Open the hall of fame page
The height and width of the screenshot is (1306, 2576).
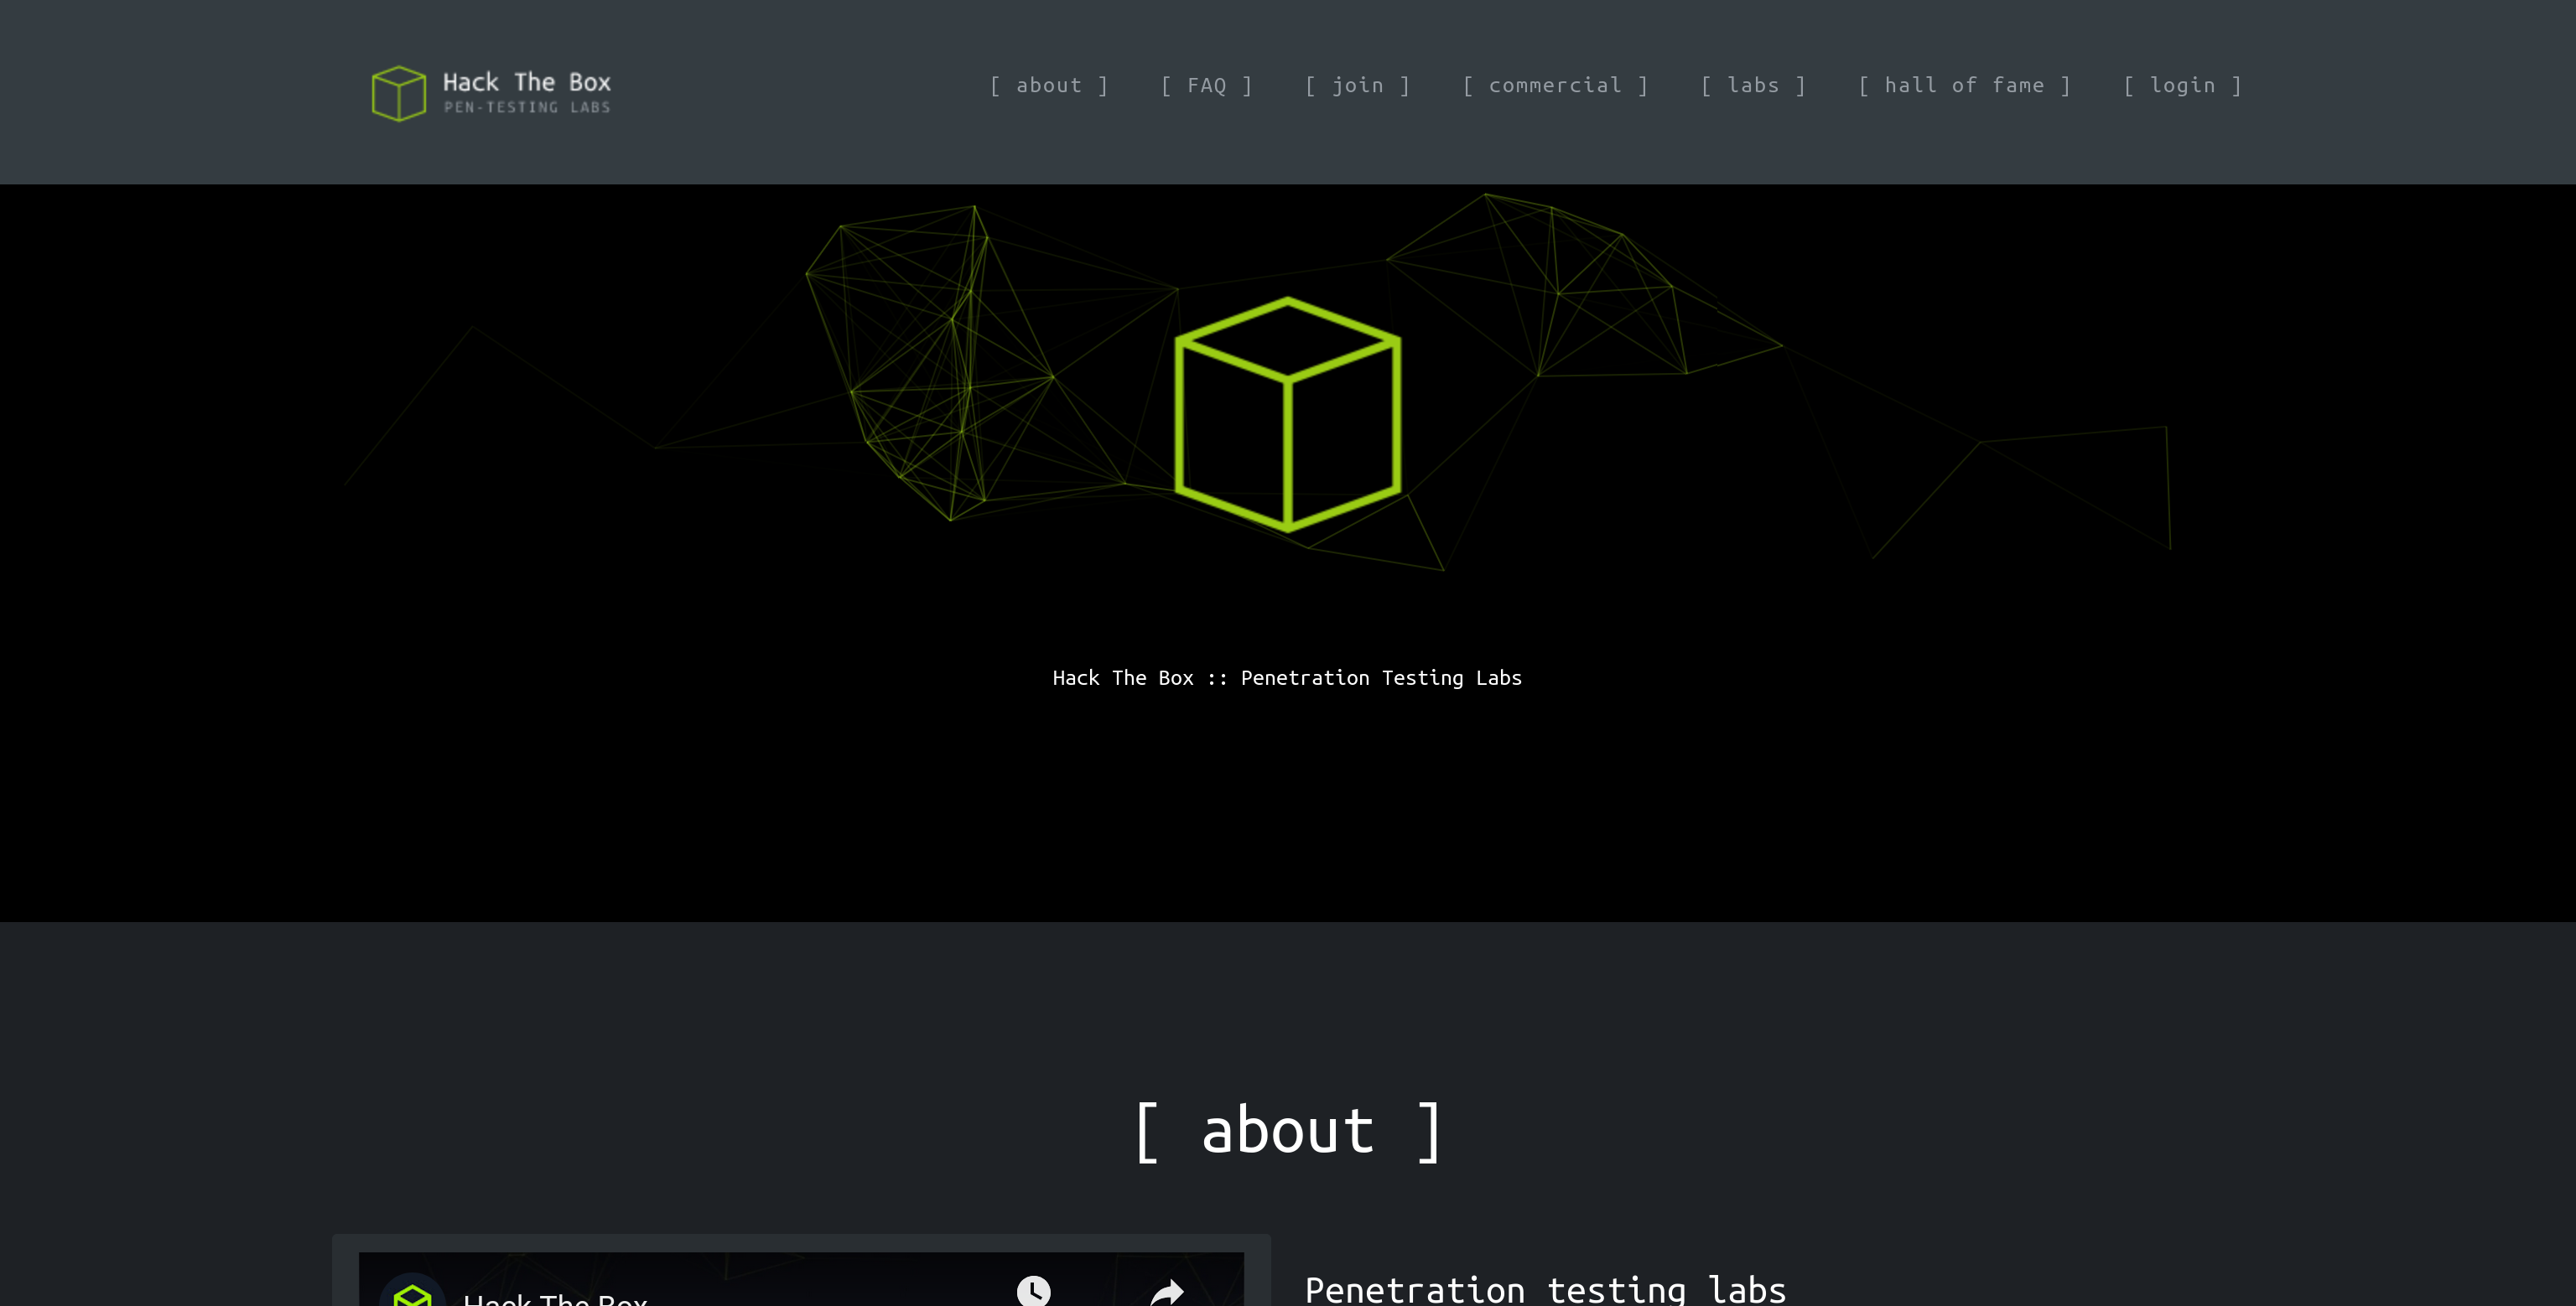(x=1964, y=86)
